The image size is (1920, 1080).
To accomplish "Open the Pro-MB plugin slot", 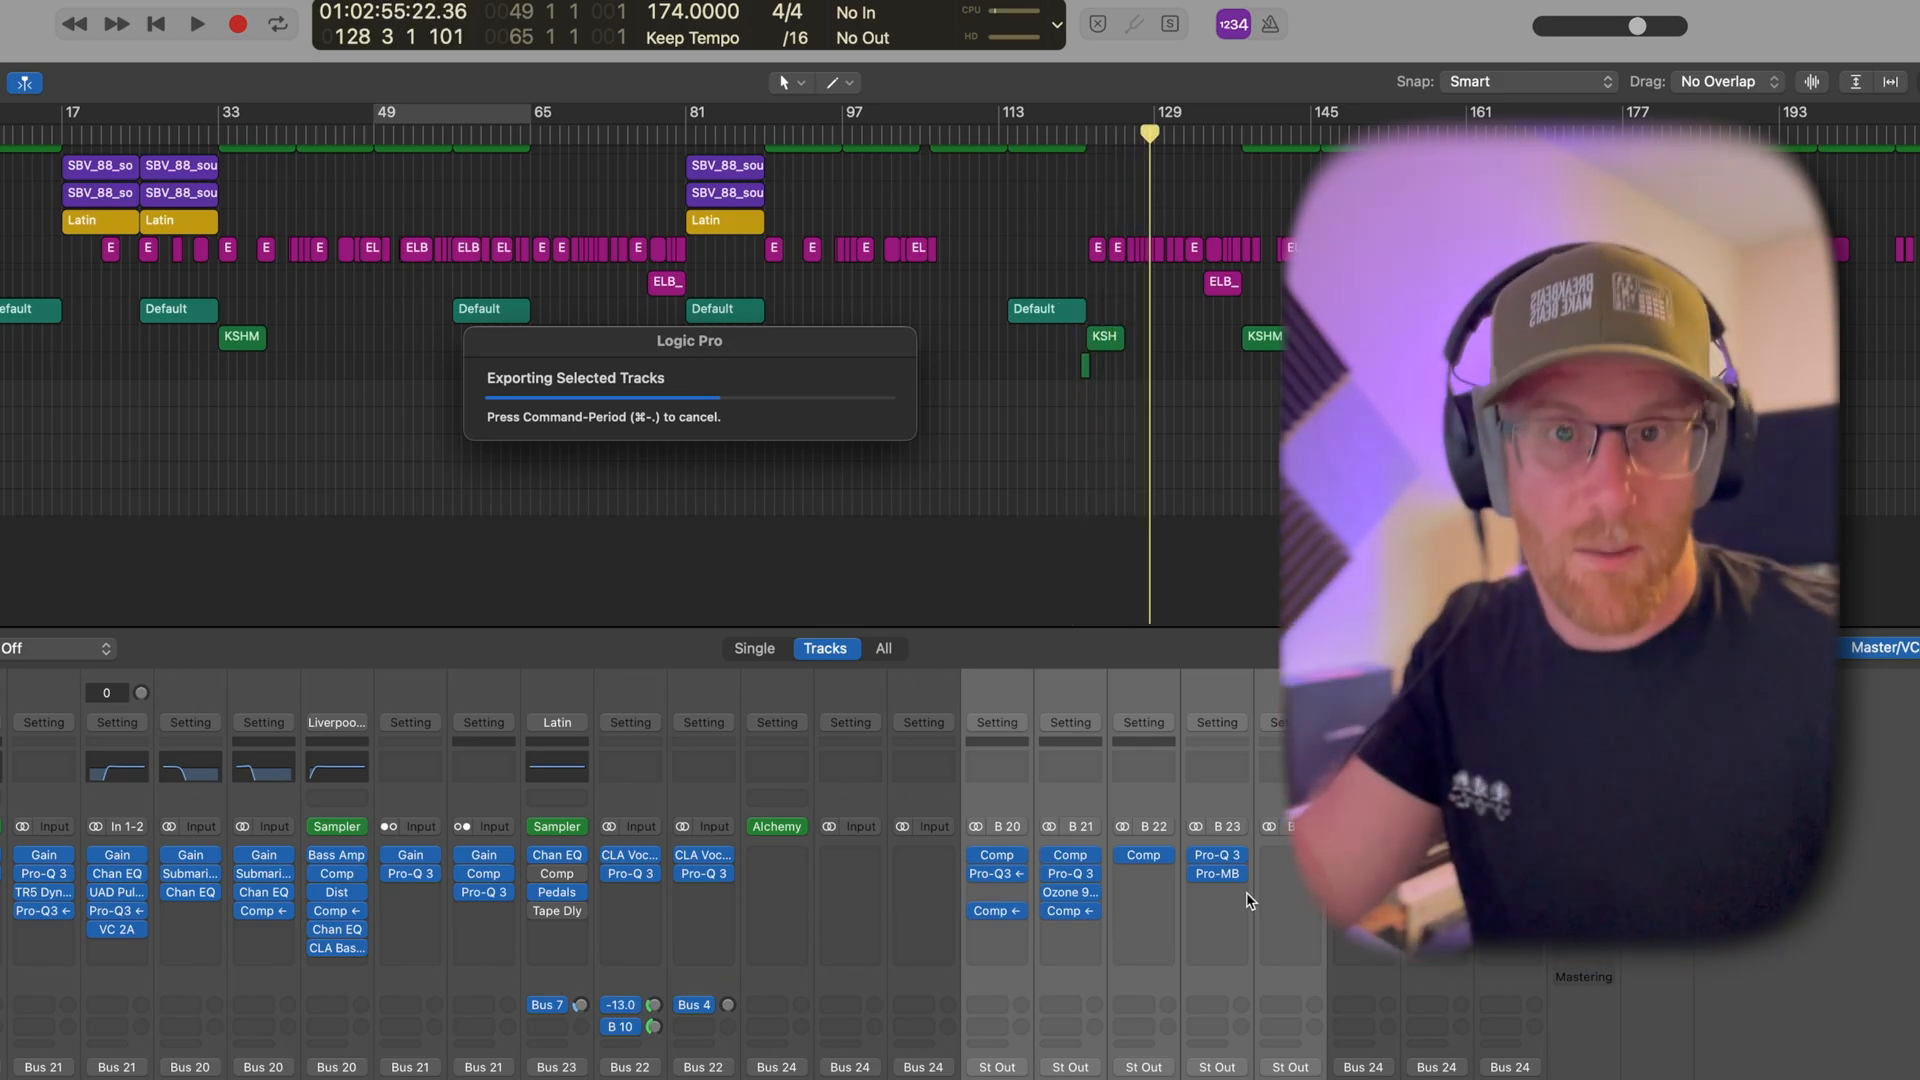I will (x=1217, y=874).
